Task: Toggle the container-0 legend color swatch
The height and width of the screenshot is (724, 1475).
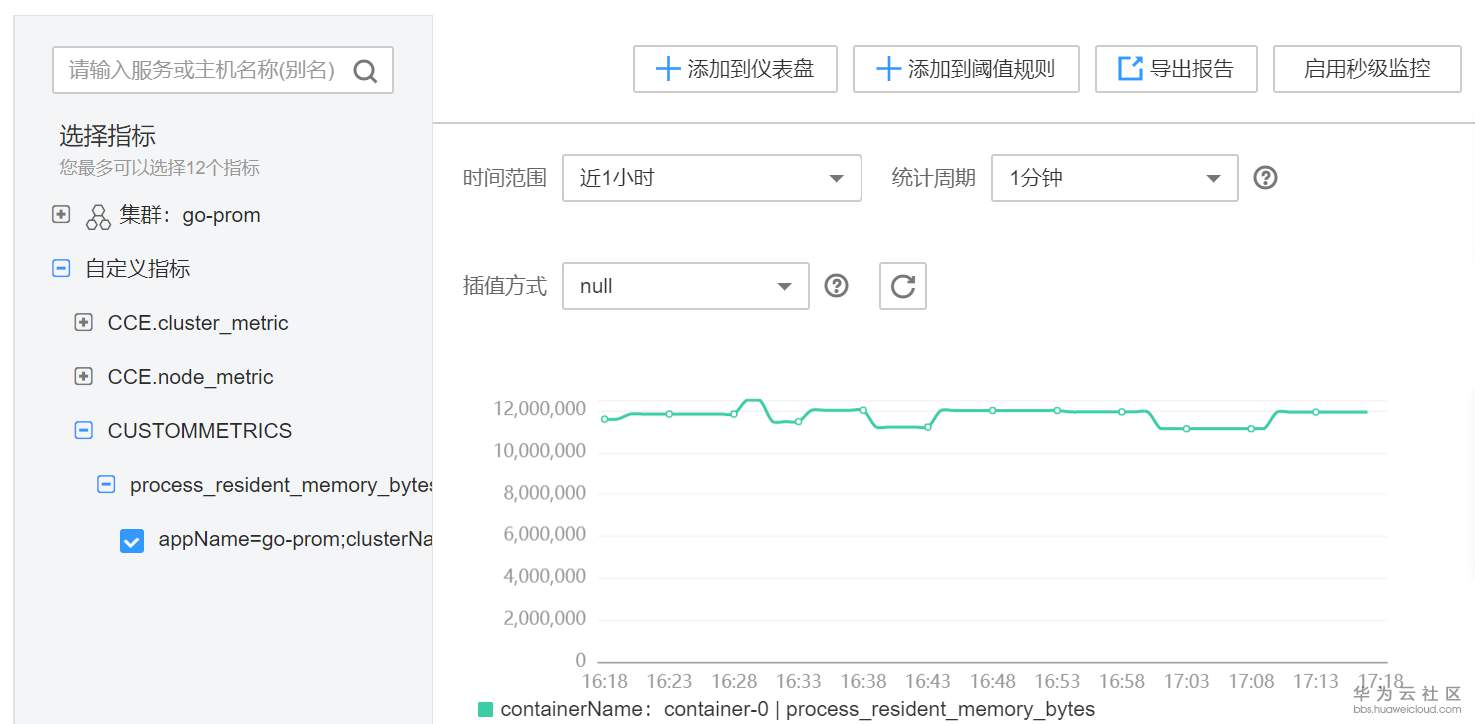Action: [x=486, y=709]
